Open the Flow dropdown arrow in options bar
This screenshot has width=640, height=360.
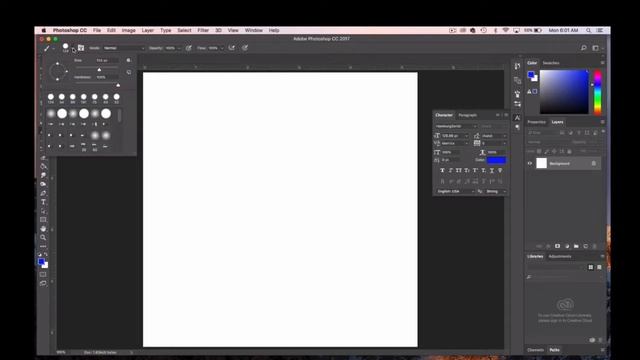(x=222, y=48)
